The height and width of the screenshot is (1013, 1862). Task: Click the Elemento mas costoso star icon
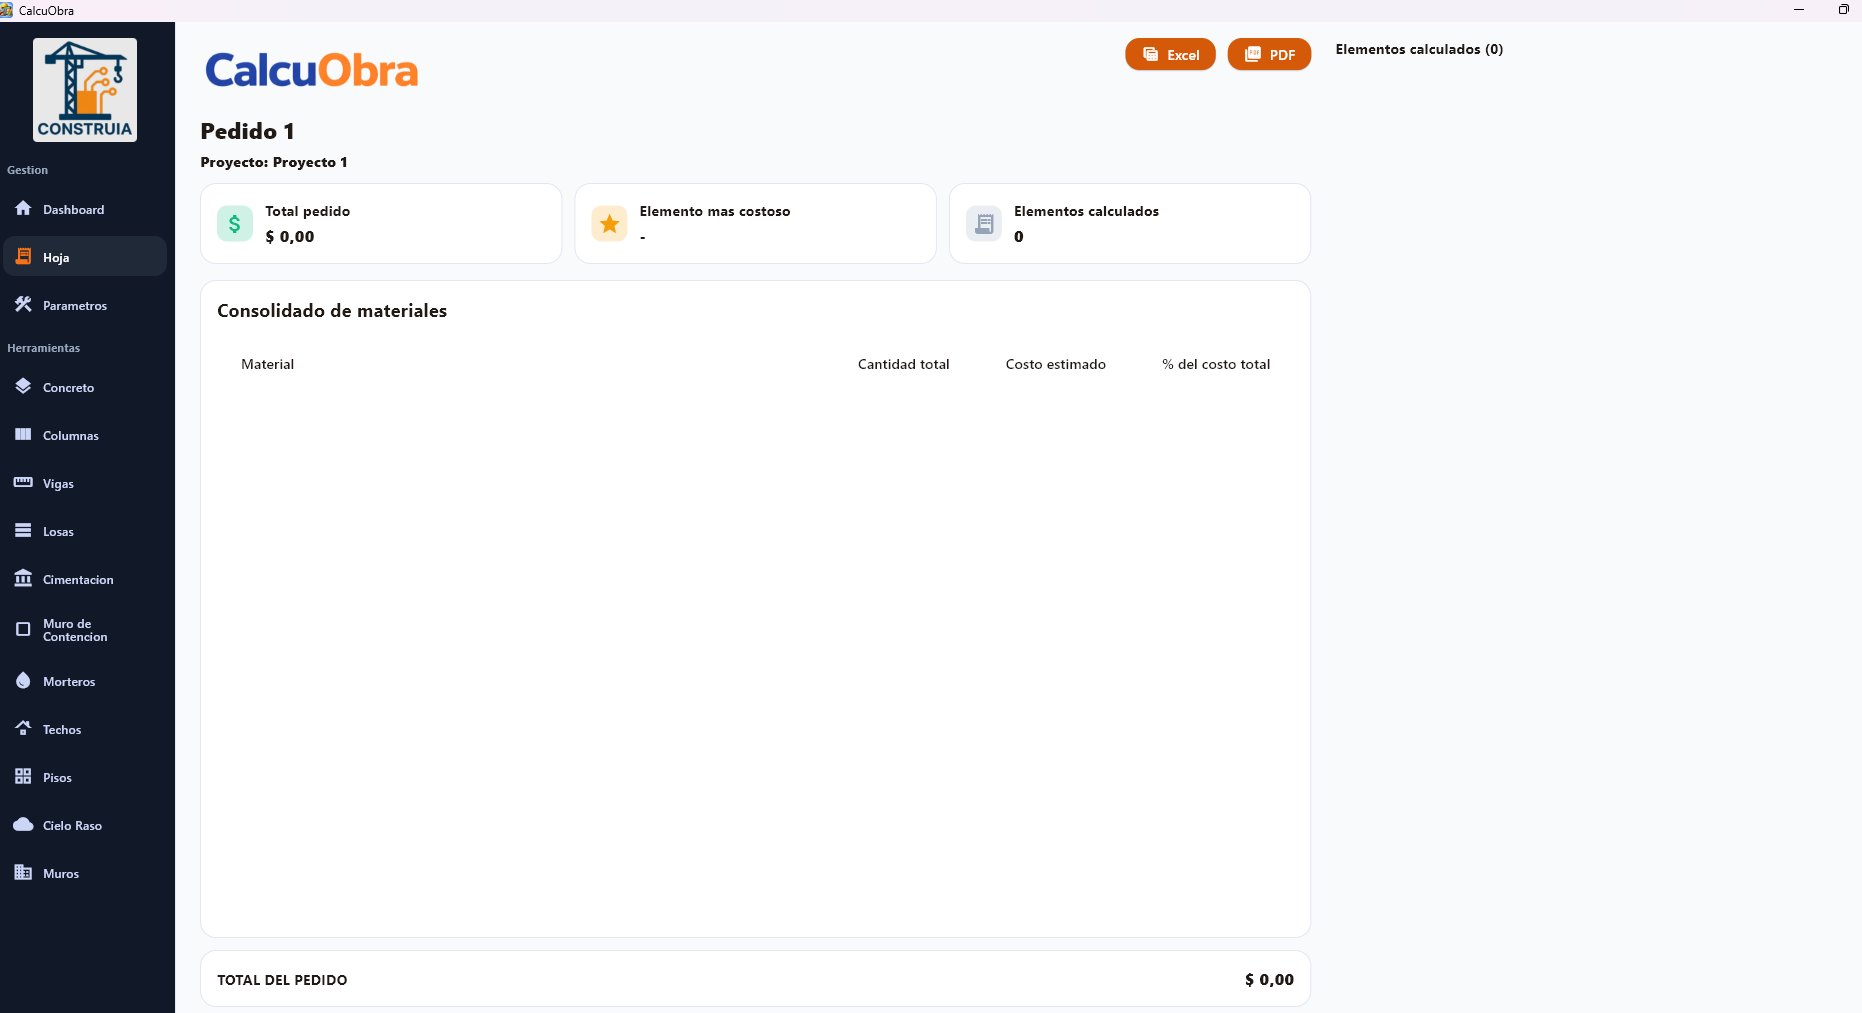click(609, 224)
